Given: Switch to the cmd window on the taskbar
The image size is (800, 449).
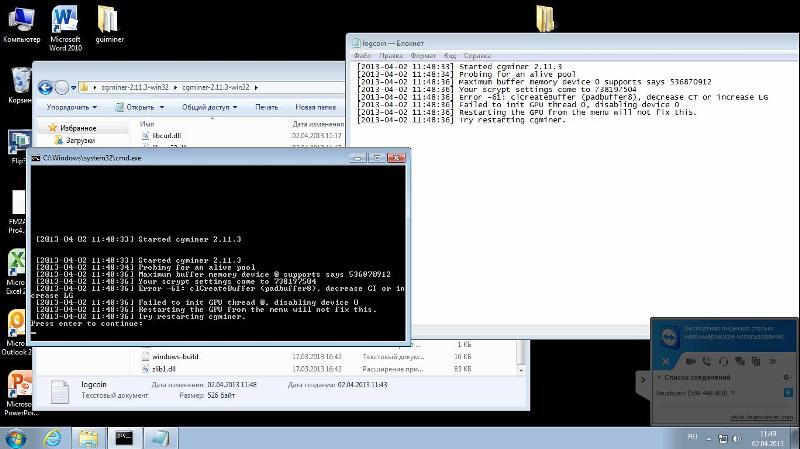Looking at the screenshot, I should (124, 438).
